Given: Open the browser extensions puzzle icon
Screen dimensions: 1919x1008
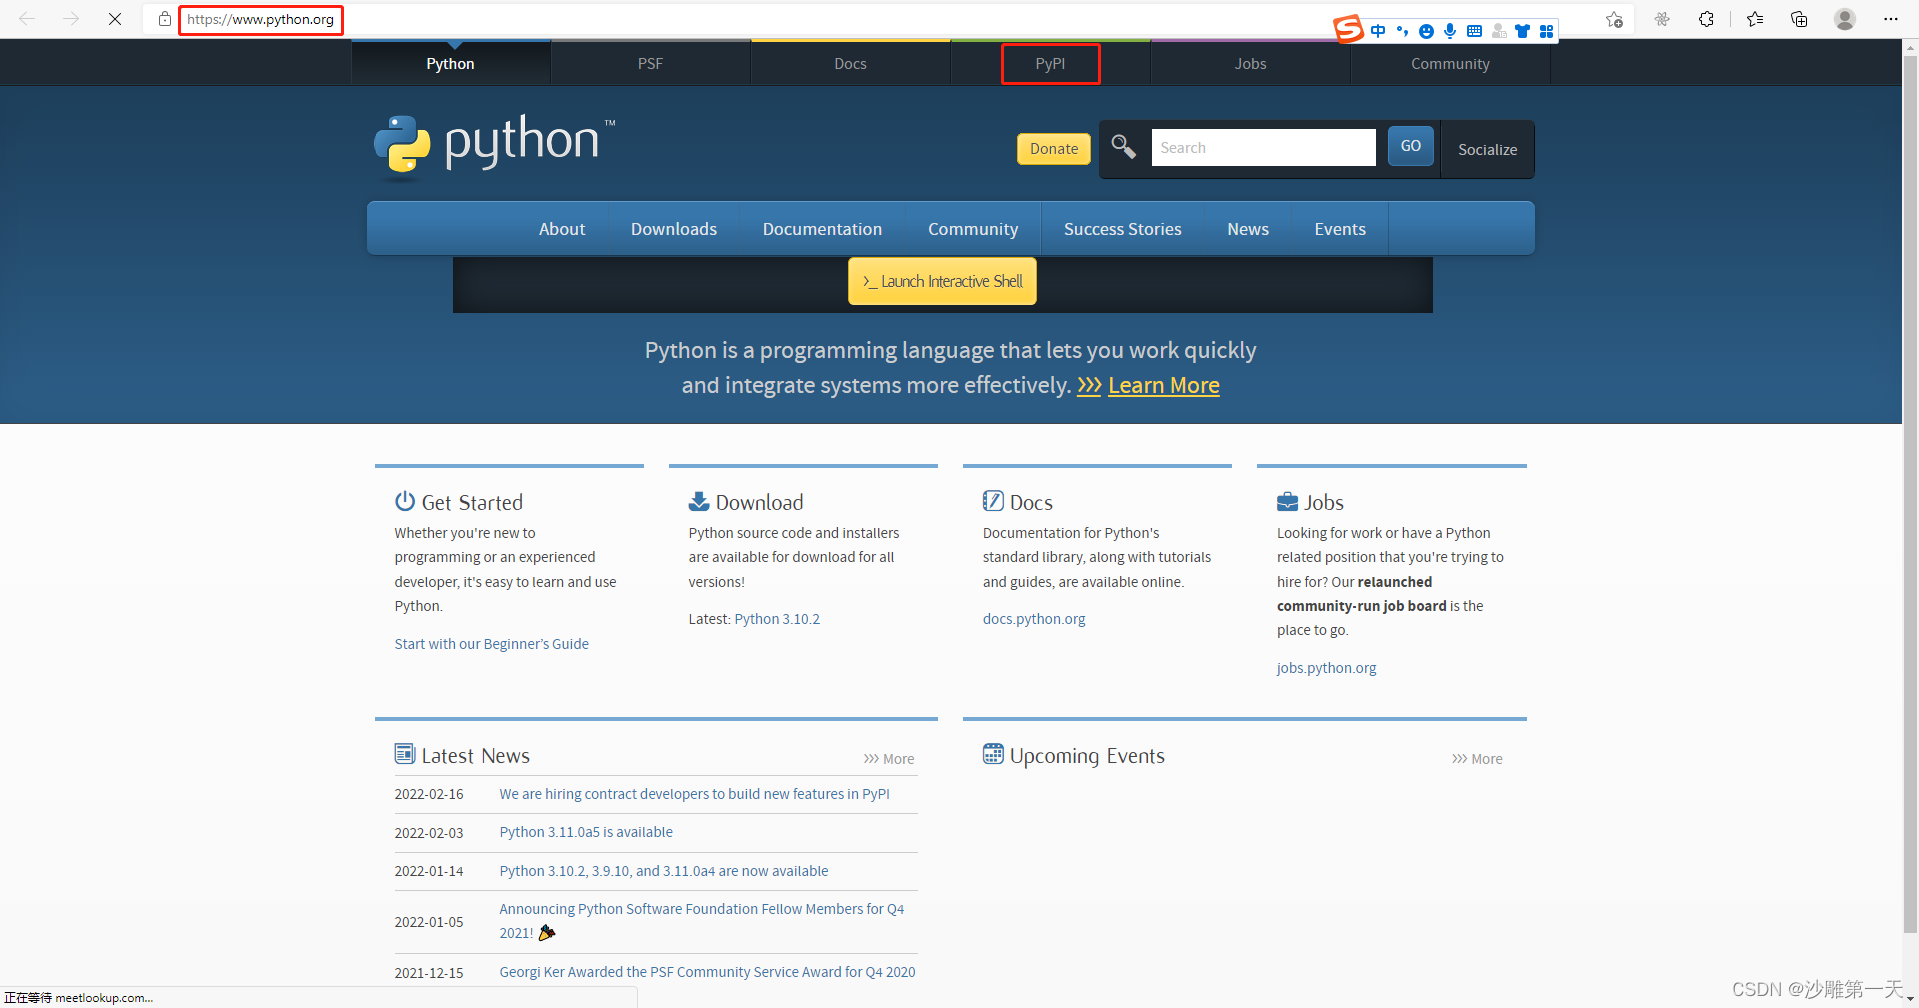Looking at the screenshot, I should (x=1706, y=19).
